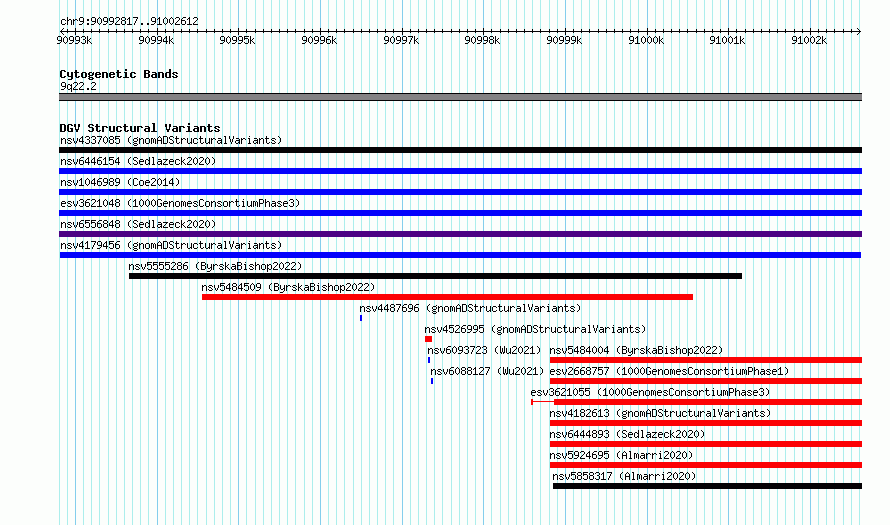Screen dimensions: 890x525
Task: Click the red nsv5924695 variant bar
Action: (x=706, y=465)
